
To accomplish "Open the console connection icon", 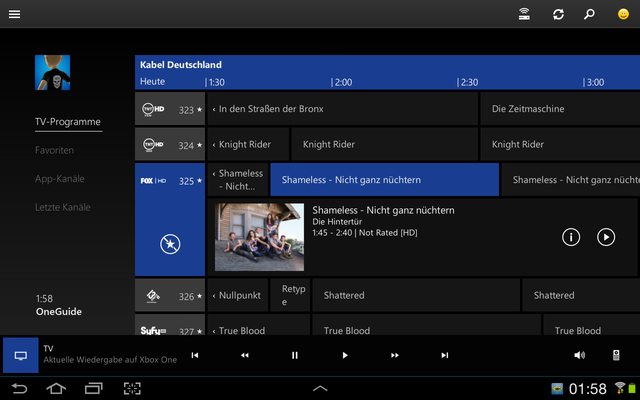I will coord(524,14).
